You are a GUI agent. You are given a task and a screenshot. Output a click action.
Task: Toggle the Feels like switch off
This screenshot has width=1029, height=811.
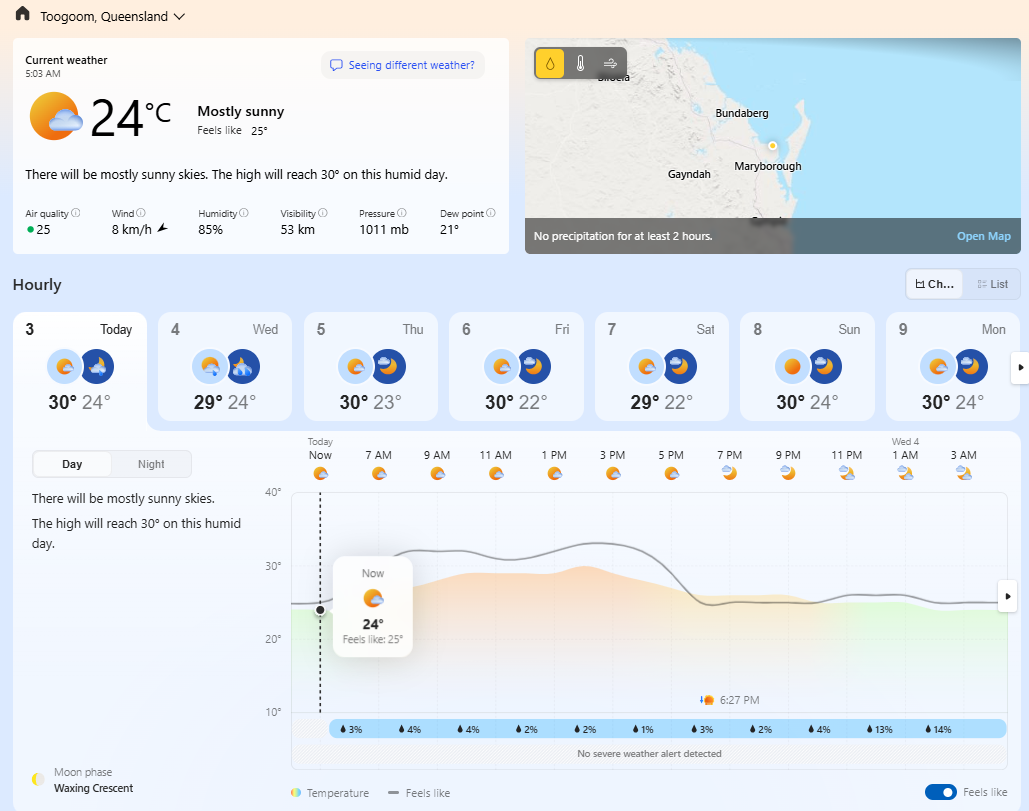[x=941, y=792]
